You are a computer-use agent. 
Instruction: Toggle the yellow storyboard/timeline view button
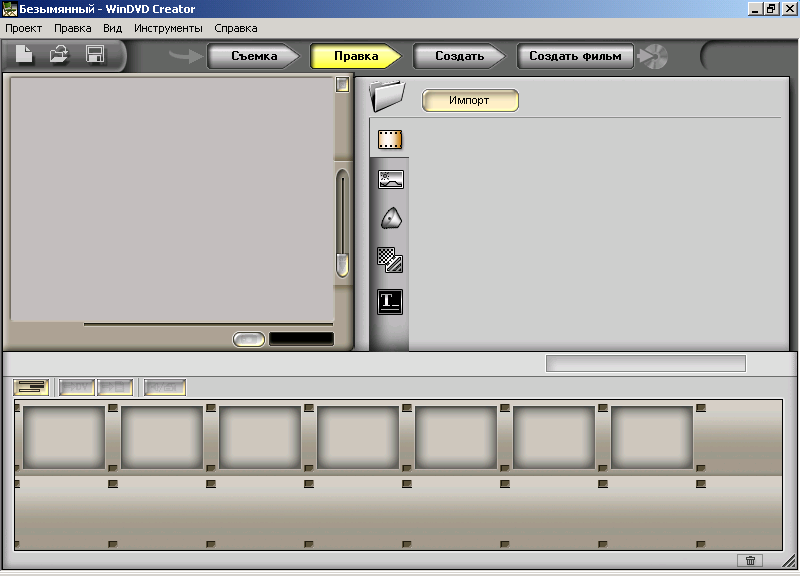31,387
